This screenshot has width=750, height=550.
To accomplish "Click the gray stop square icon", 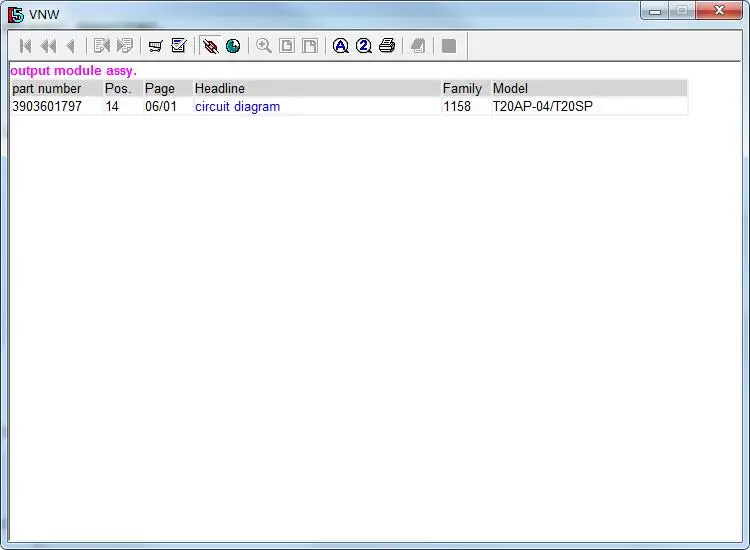I will [449, 46].
